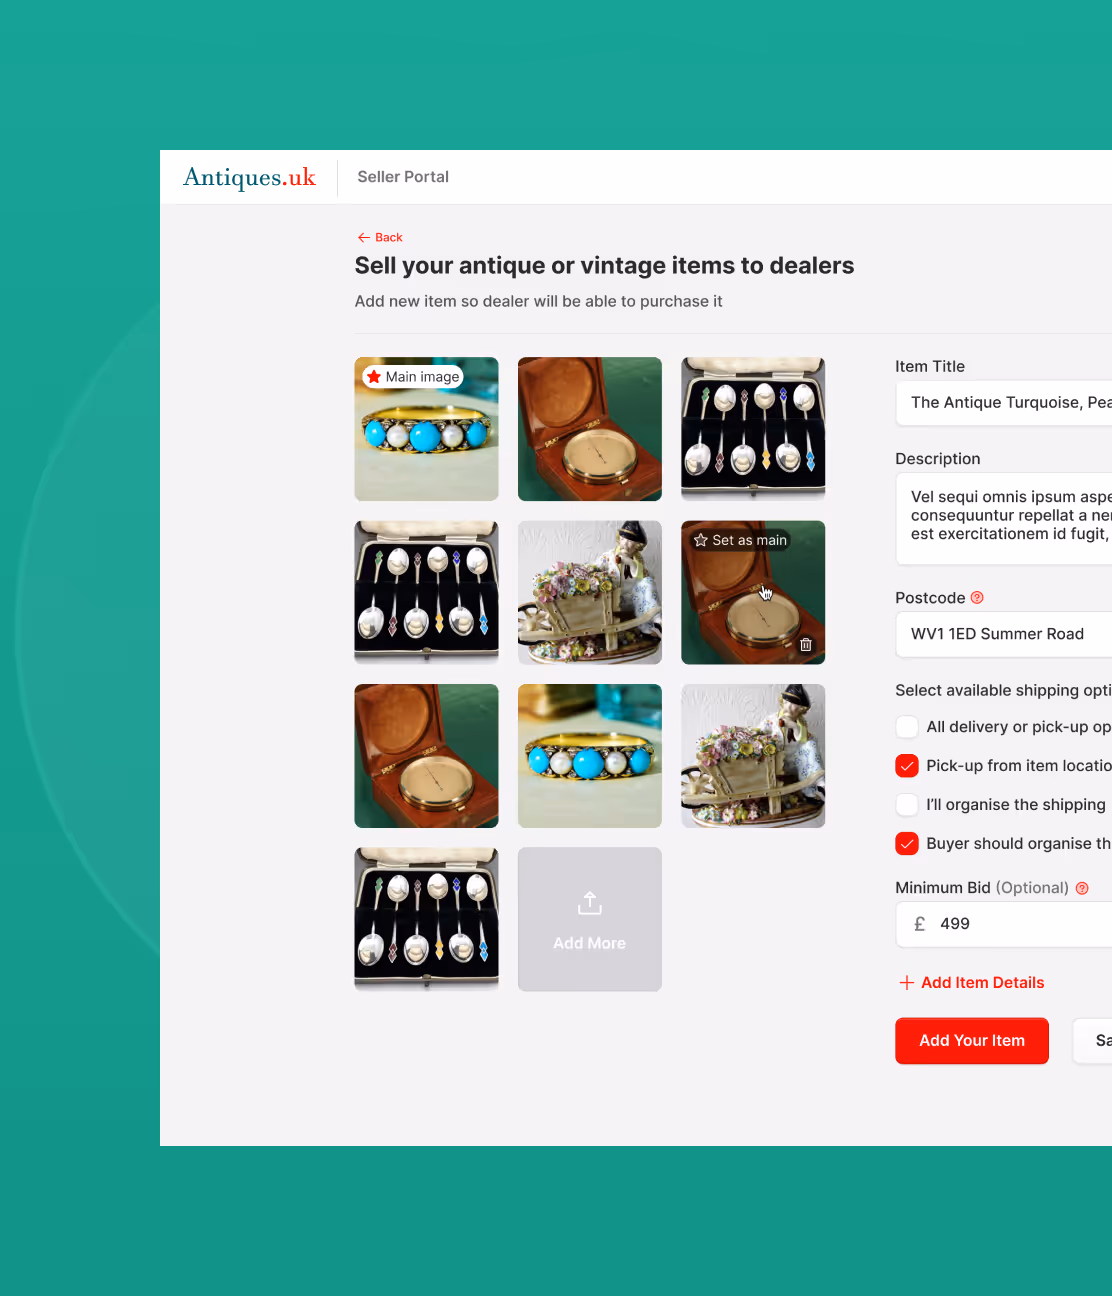Click the plus icon beside Add Item Details
1112x1296 pixels.
point(907,983)
